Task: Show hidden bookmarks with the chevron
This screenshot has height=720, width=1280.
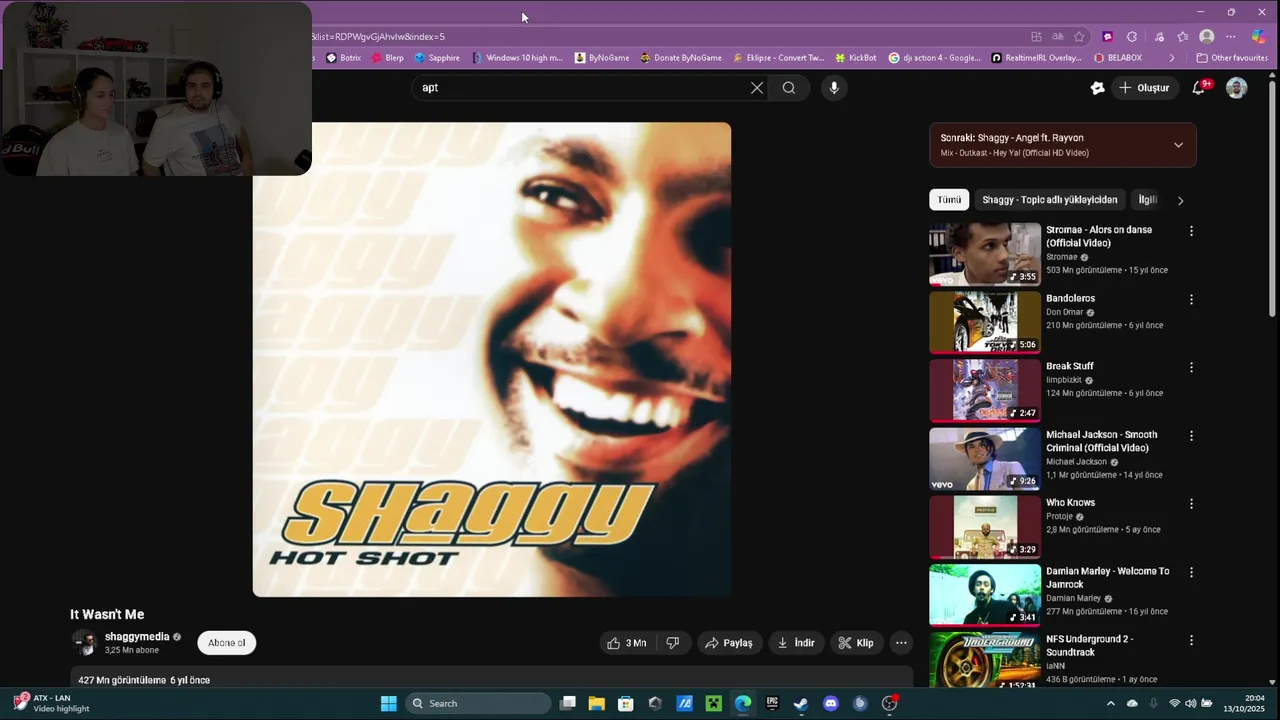Action: (1172, 58)
